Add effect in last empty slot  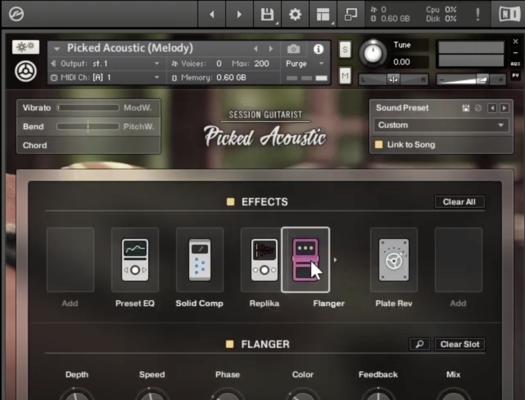click(458, 260)
